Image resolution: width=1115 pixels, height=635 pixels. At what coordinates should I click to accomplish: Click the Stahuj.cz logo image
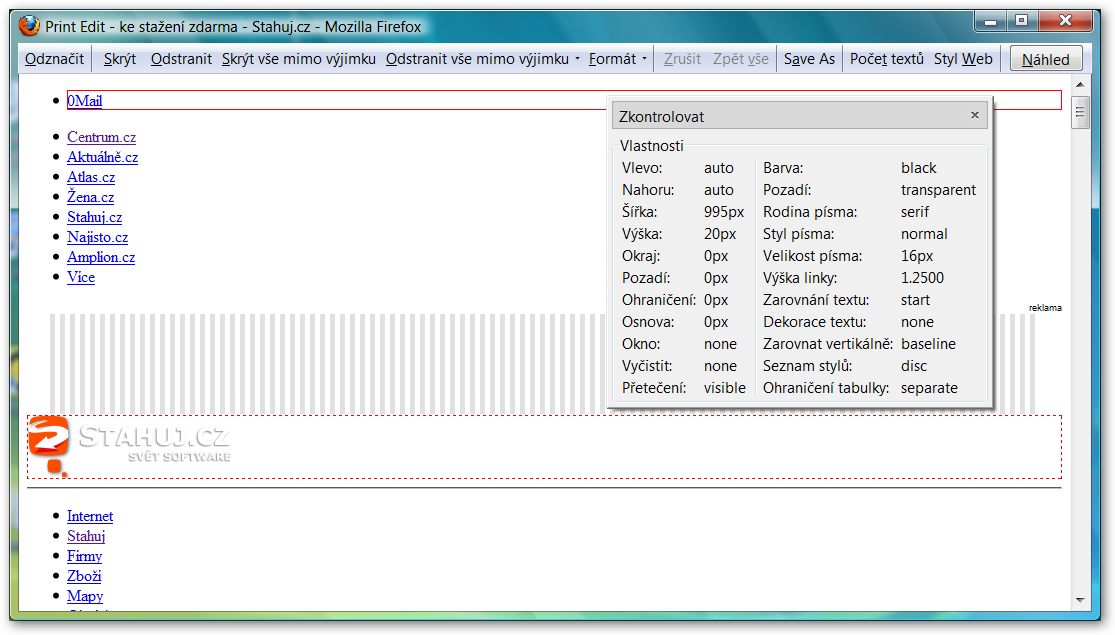pos(129,446)
